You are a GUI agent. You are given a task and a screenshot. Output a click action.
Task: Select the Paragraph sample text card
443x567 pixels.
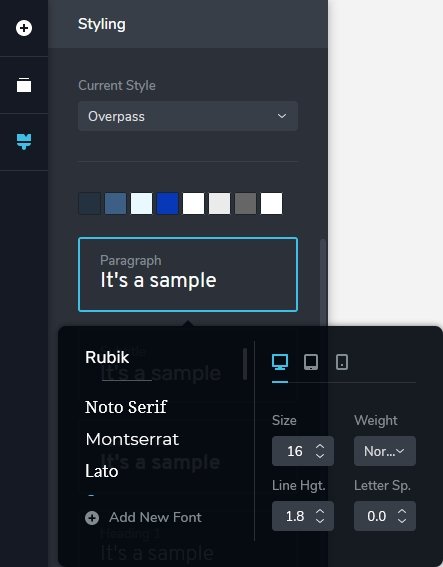(x=188, y=274)
